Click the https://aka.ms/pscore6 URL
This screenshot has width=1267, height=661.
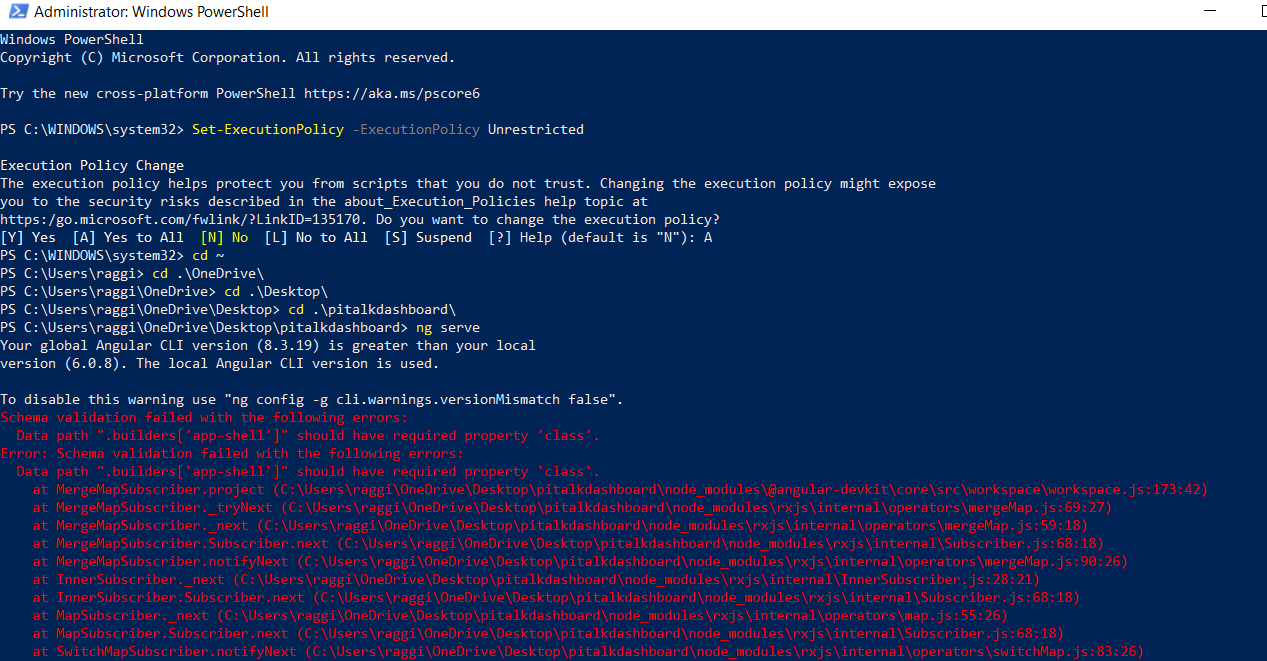click(392, 93)
